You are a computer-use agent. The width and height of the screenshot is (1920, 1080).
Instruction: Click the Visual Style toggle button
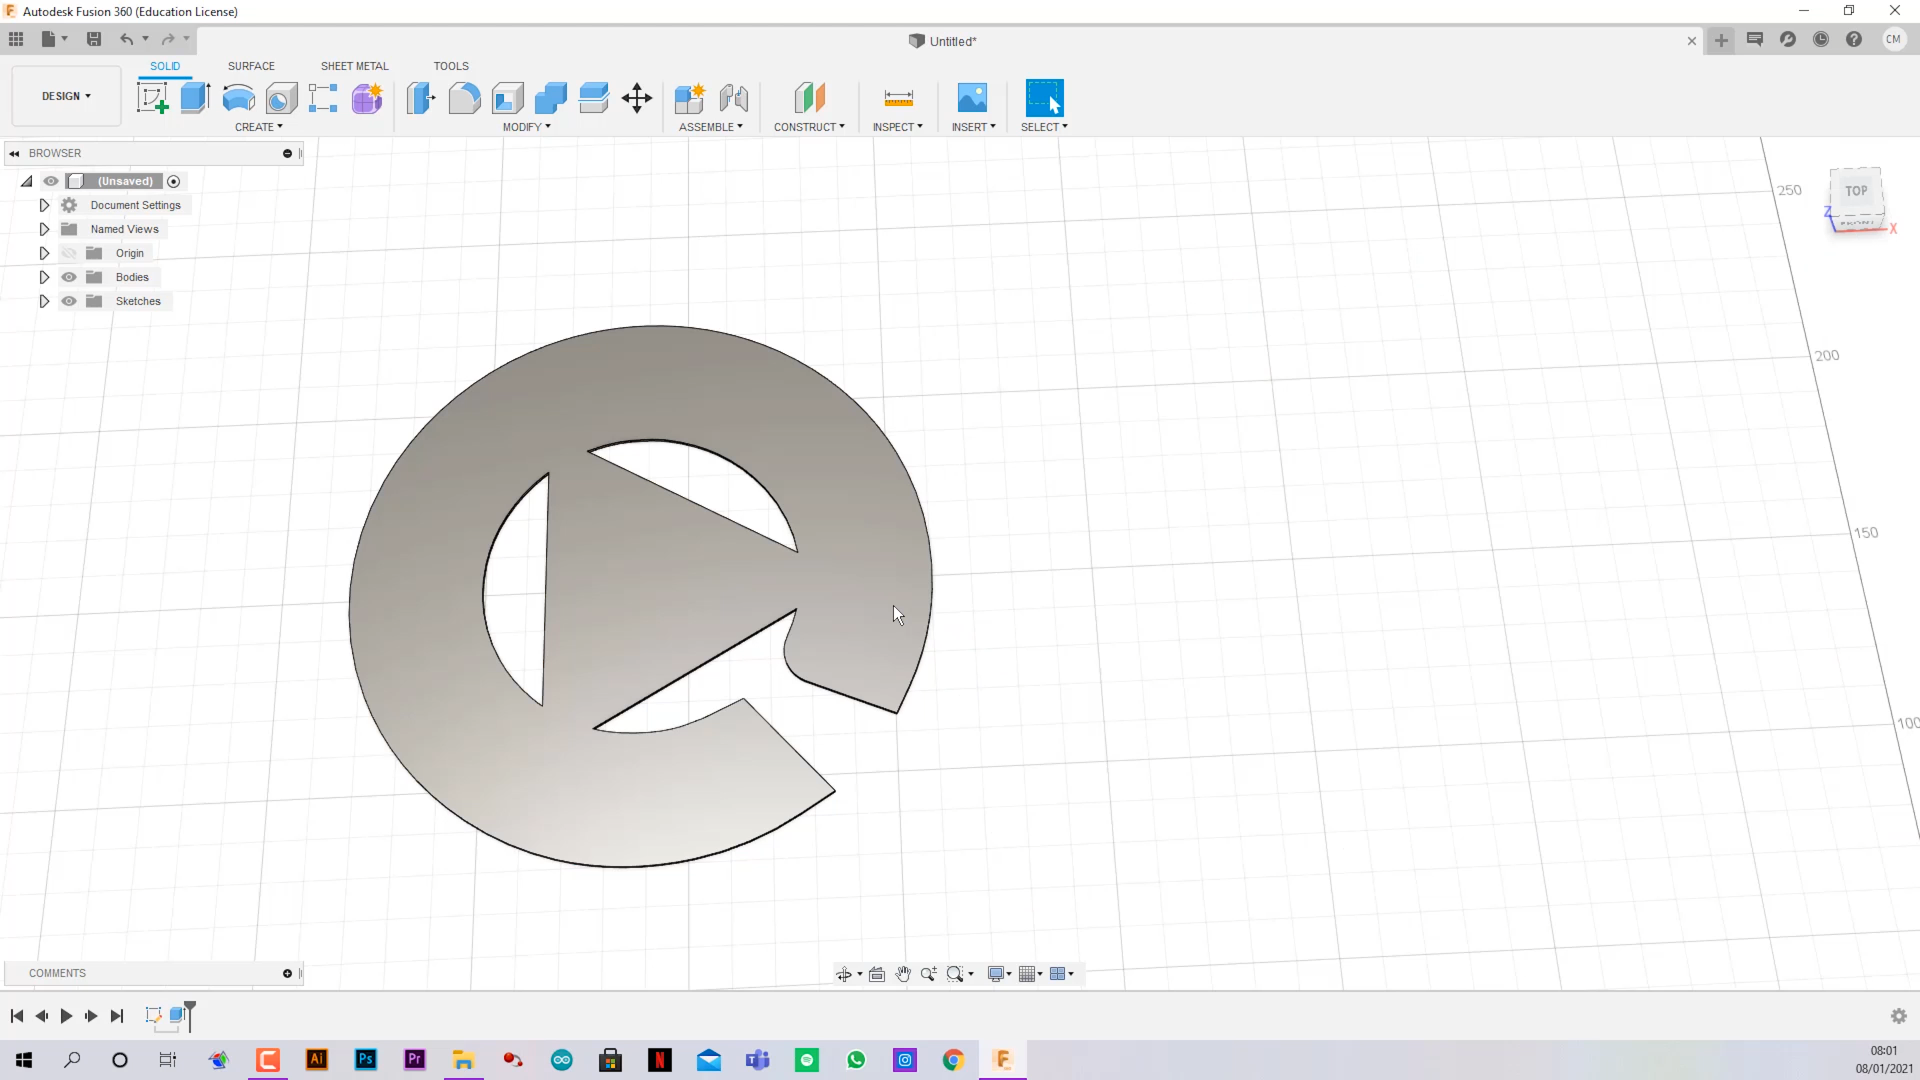point(1000,973)
